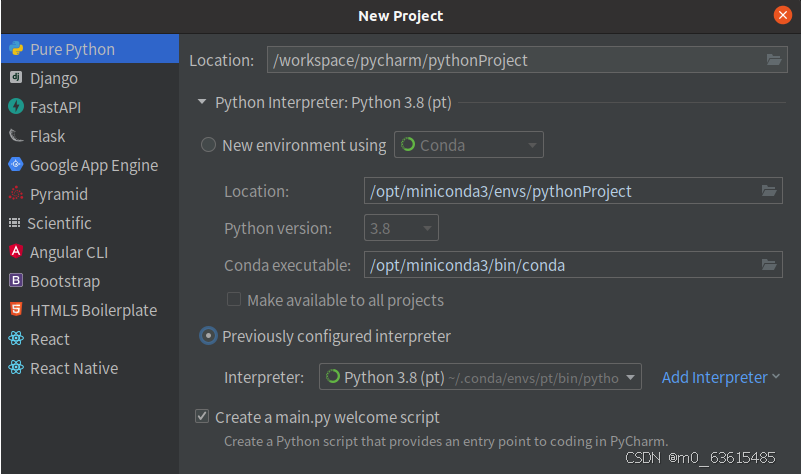This screenshot has width=801, height=474.
Task: Select New environment using radio button
Action: [208, 145]
